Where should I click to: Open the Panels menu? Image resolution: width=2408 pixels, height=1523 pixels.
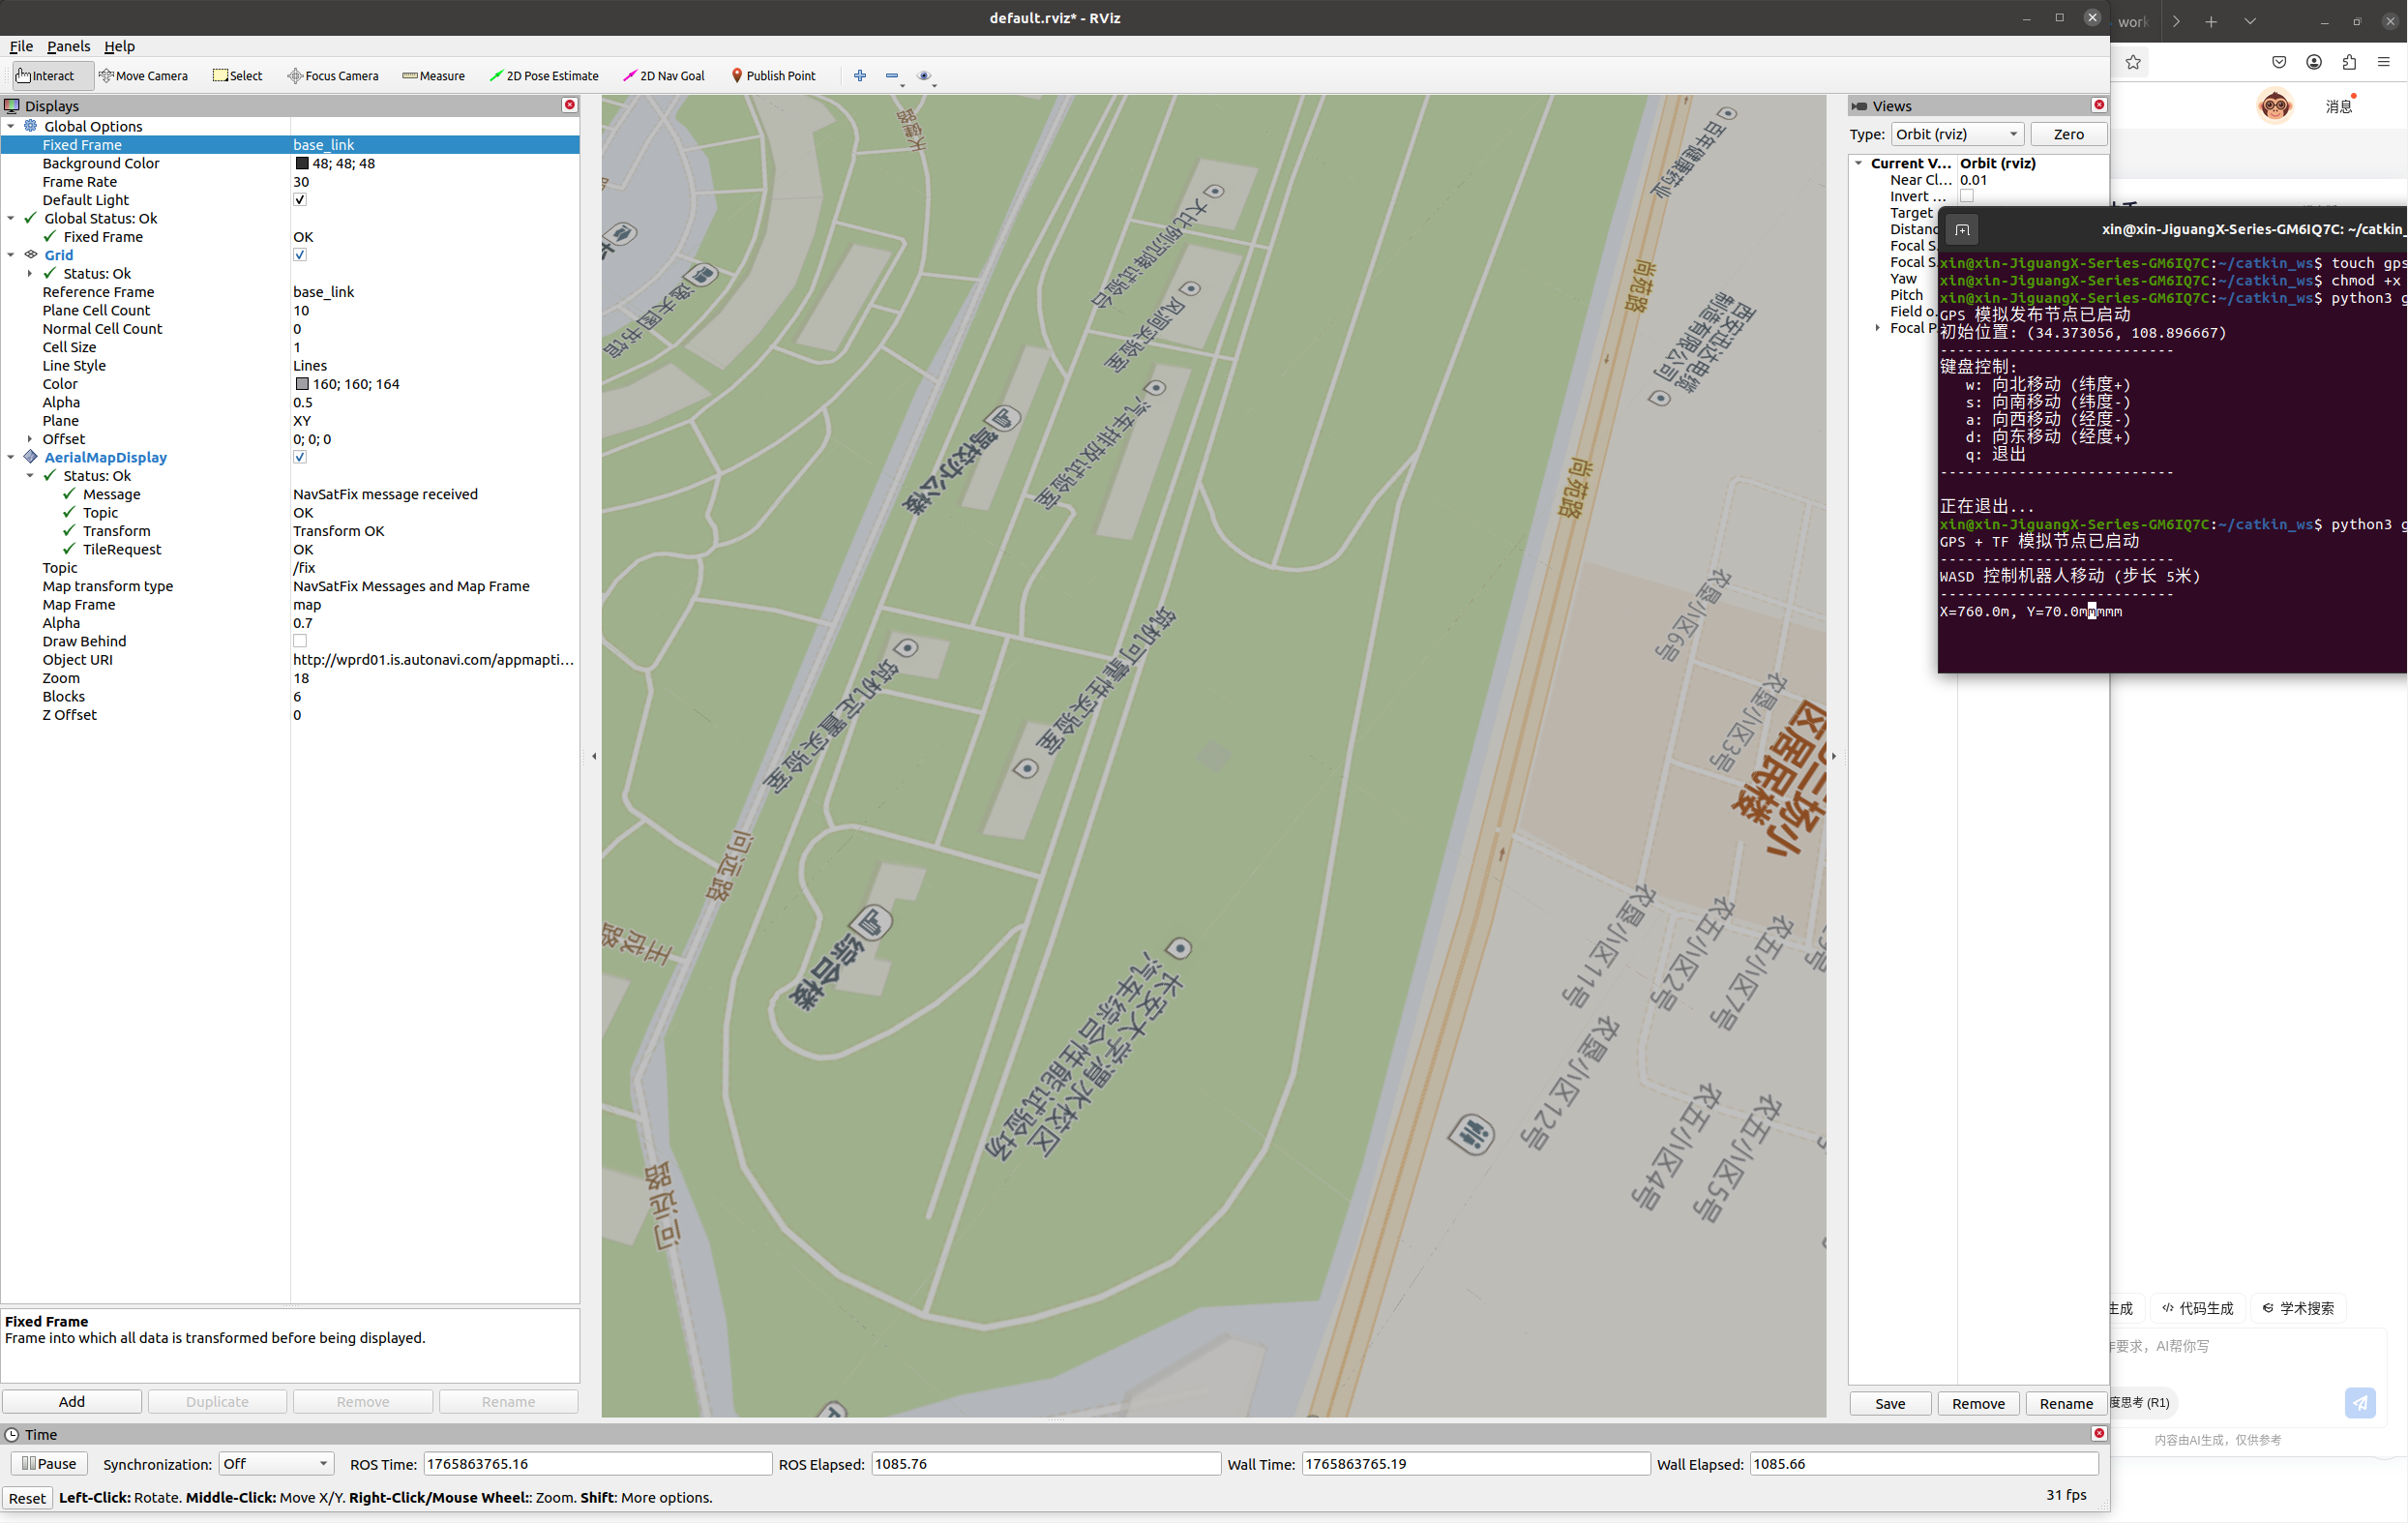(x=68, y=46)
